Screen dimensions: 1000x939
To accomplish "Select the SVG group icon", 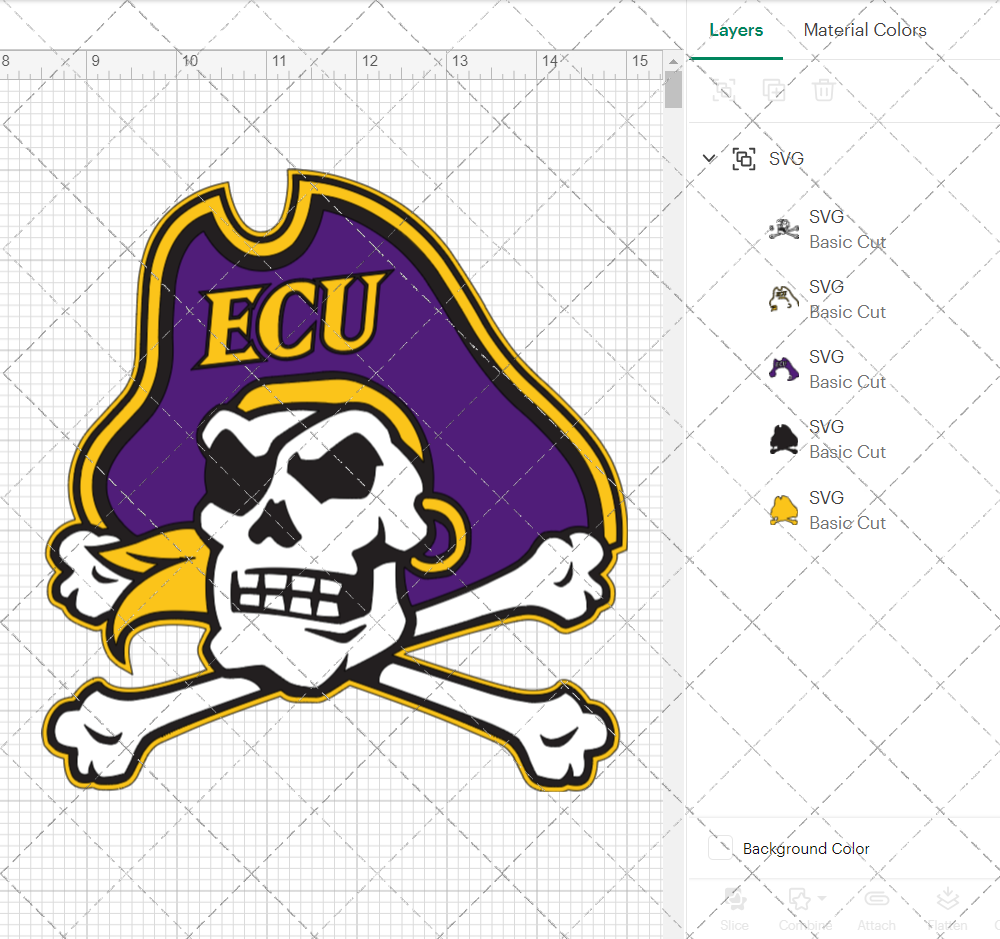I will (744, 158).
